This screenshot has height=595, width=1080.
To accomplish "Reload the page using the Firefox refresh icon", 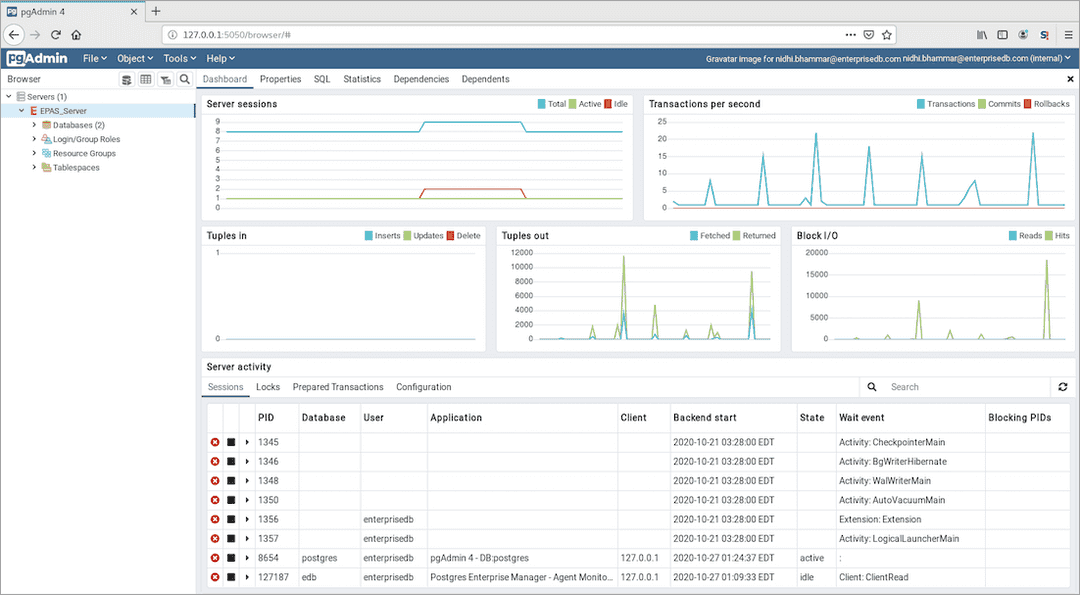I will coord(56,34).
